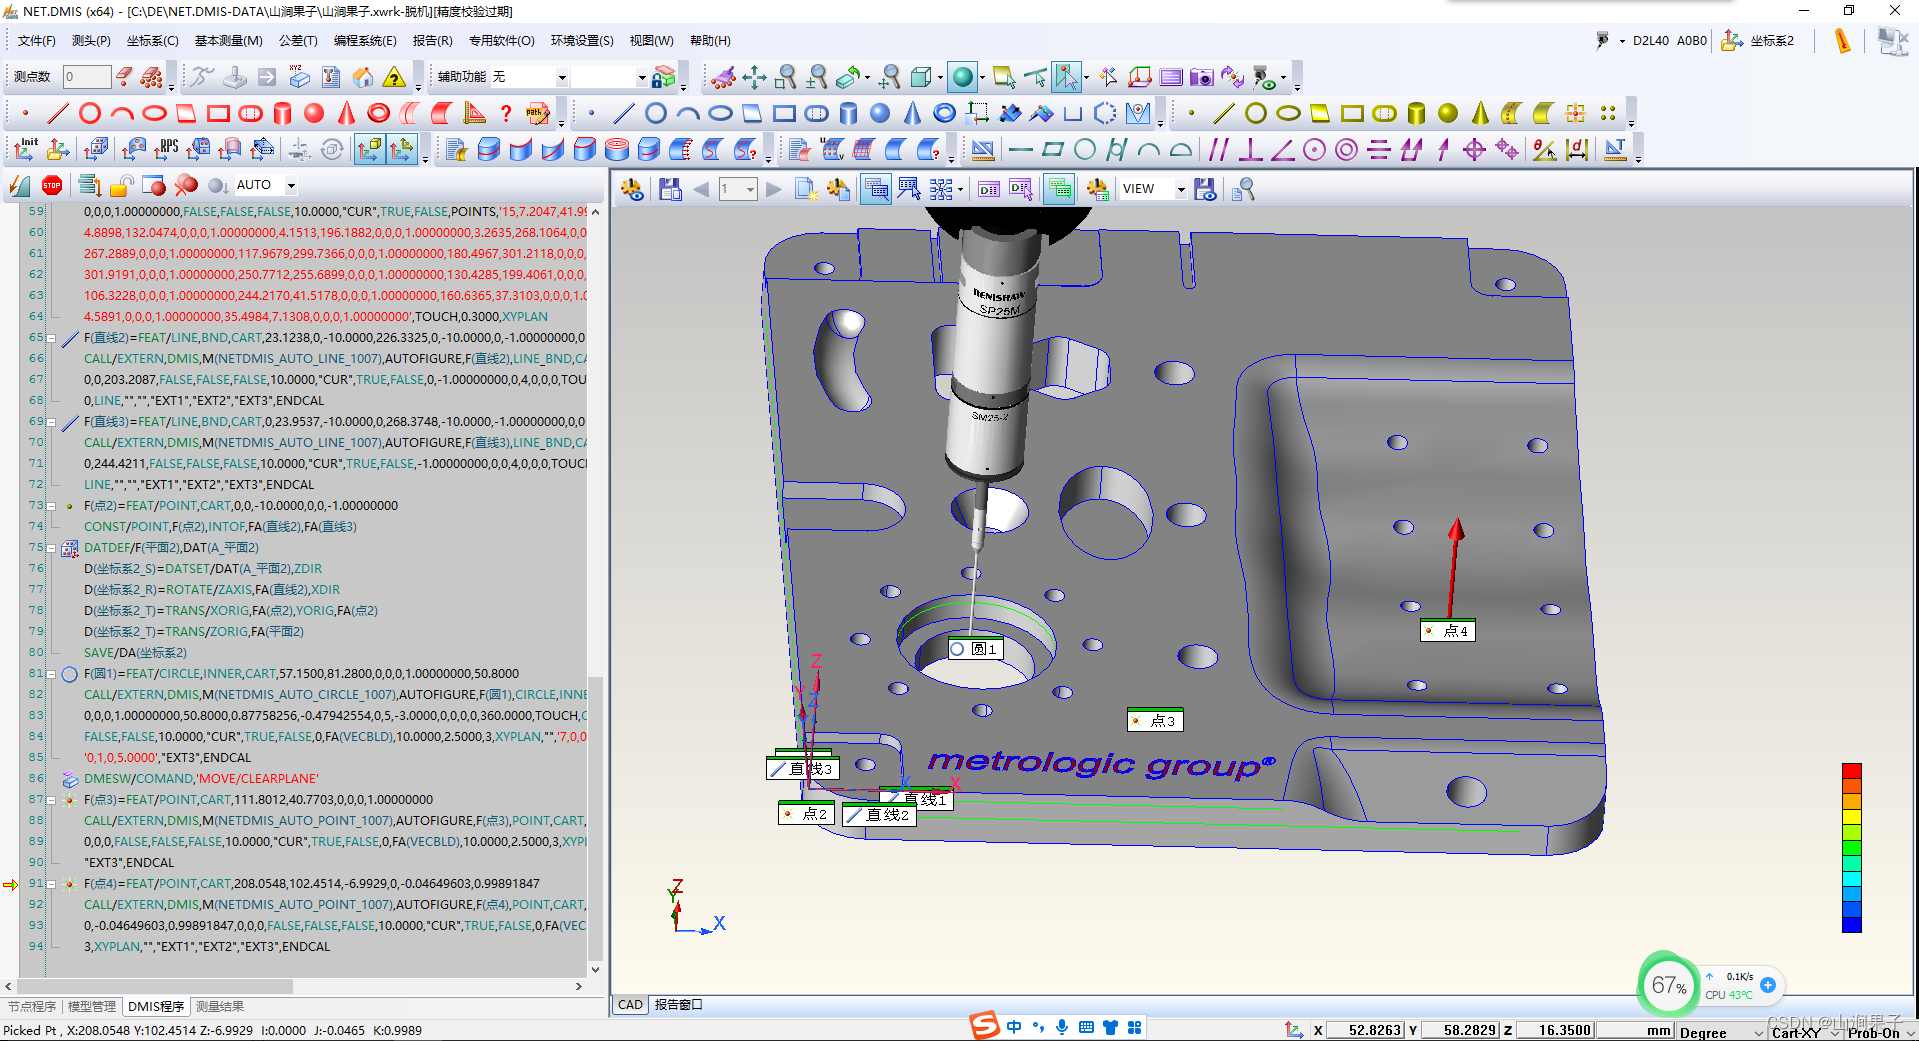The image size is (1919, 1041).
Task: Toggle the green table display in CAD toolbar
Action: [x=1060, y=189]
